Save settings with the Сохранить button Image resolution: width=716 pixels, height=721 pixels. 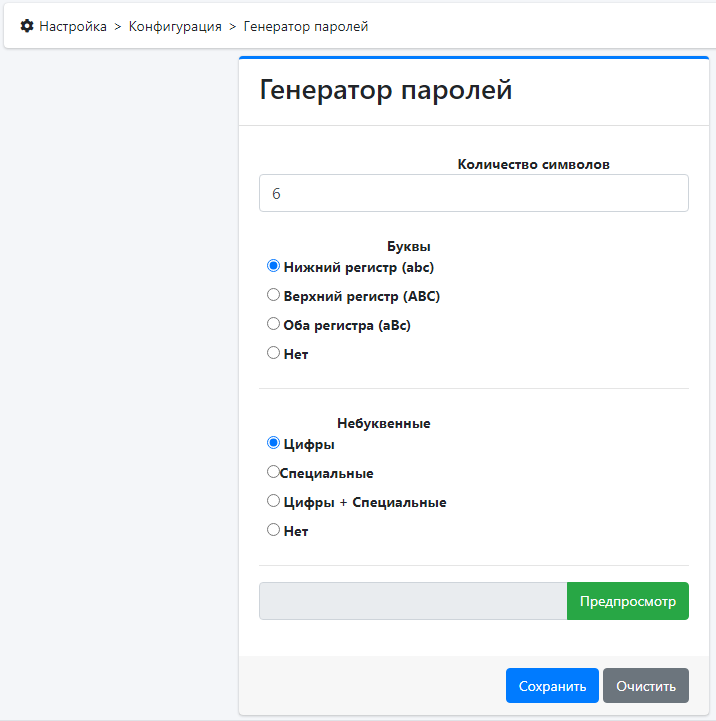click(x=552, y=686)
